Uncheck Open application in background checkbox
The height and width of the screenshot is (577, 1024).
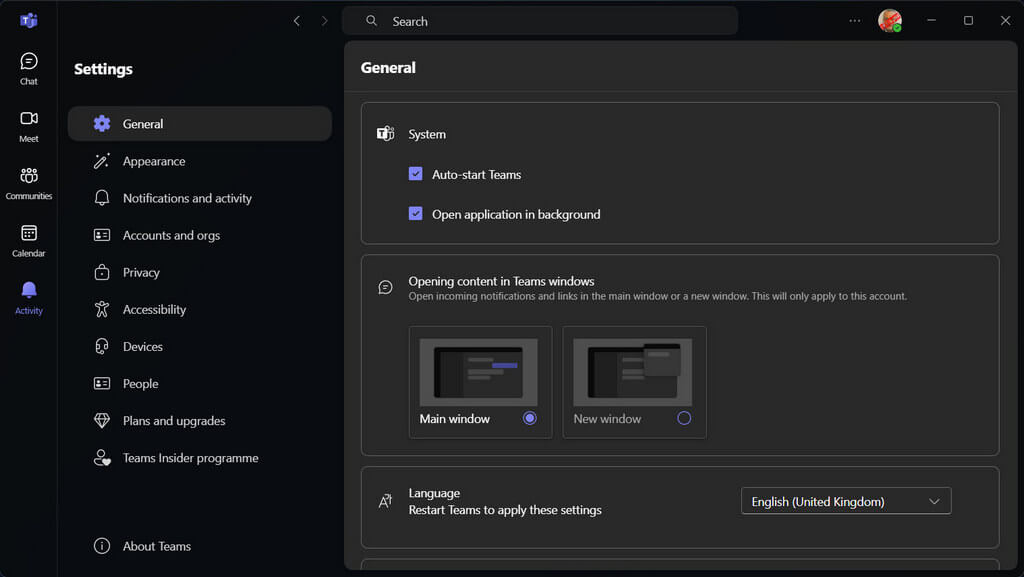tap(415, 213)
